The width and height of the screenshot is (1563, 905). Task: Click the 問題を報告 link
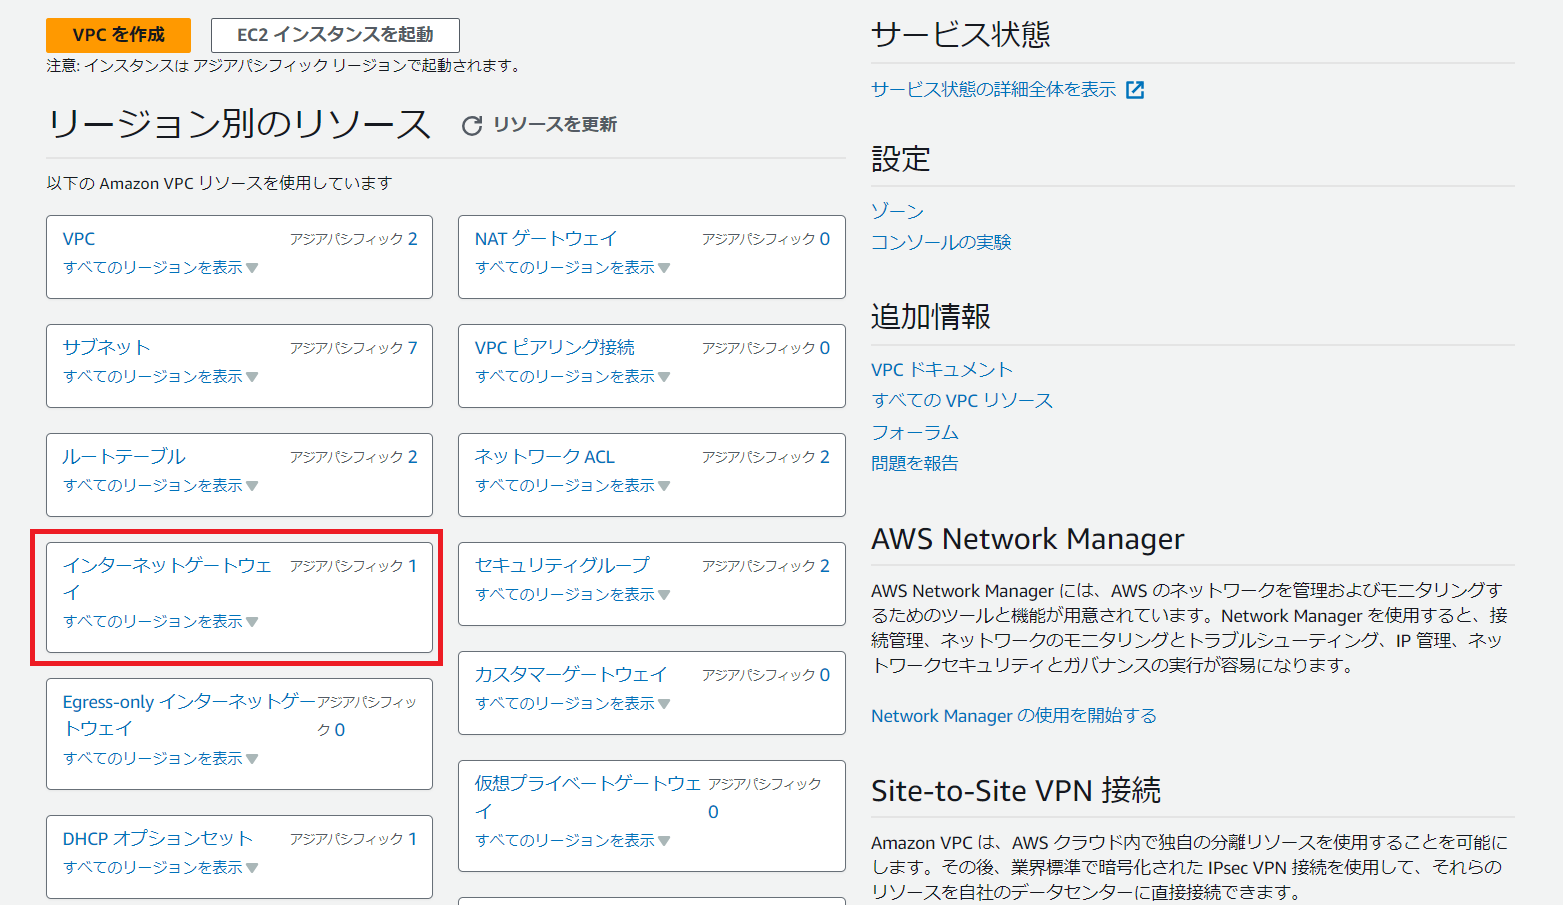[x=914, y=463]
